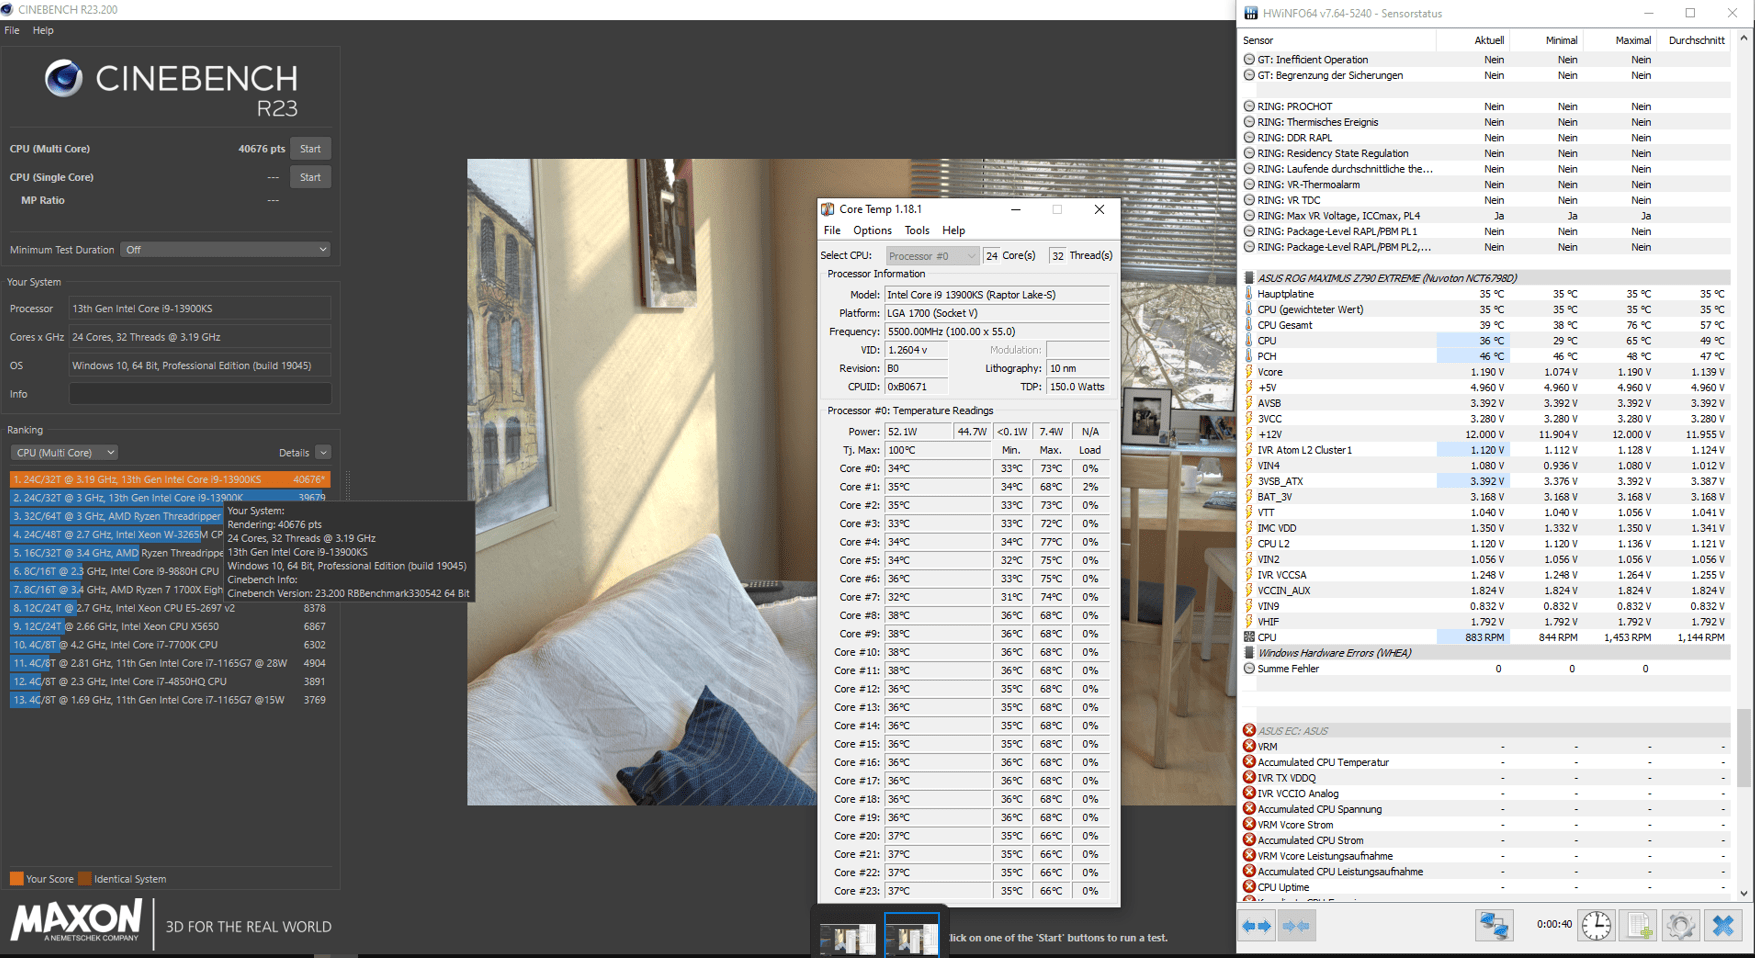Click ASUS ROG MAXIMUS Z790 board chip icon

[x=1249, y=278]
